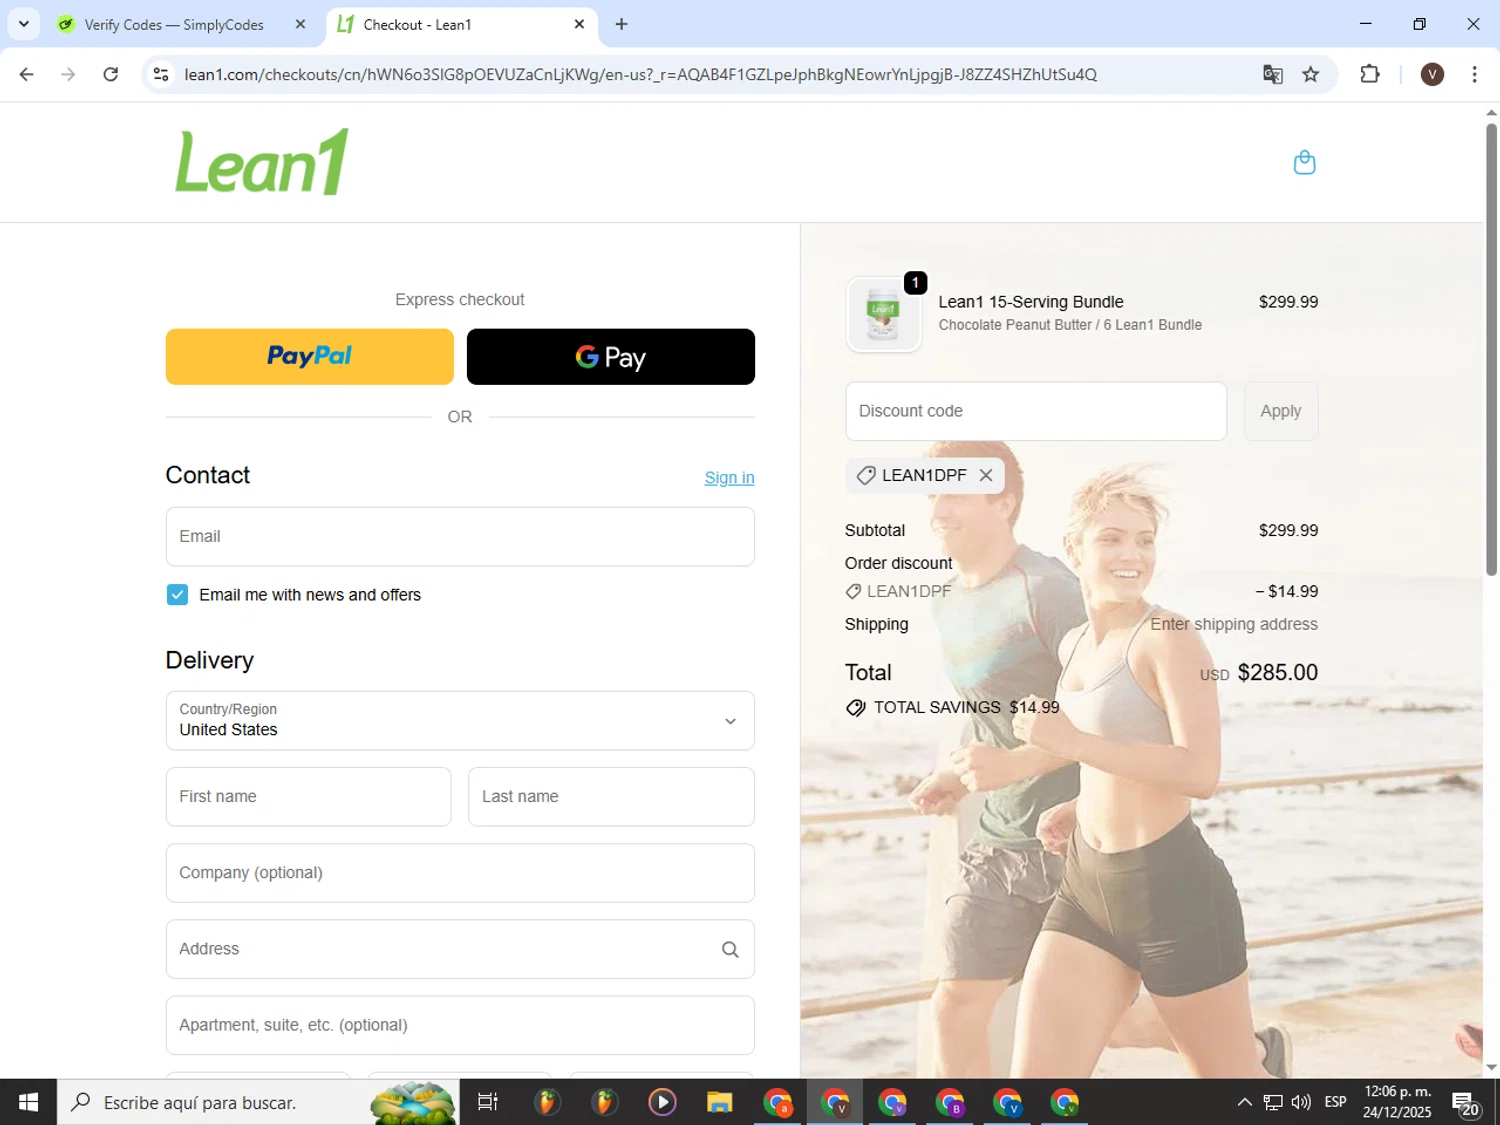This screenshot has width=1500, height=1125.
Task: Click the Enter shipping address text
Action: pos(1234,624)
